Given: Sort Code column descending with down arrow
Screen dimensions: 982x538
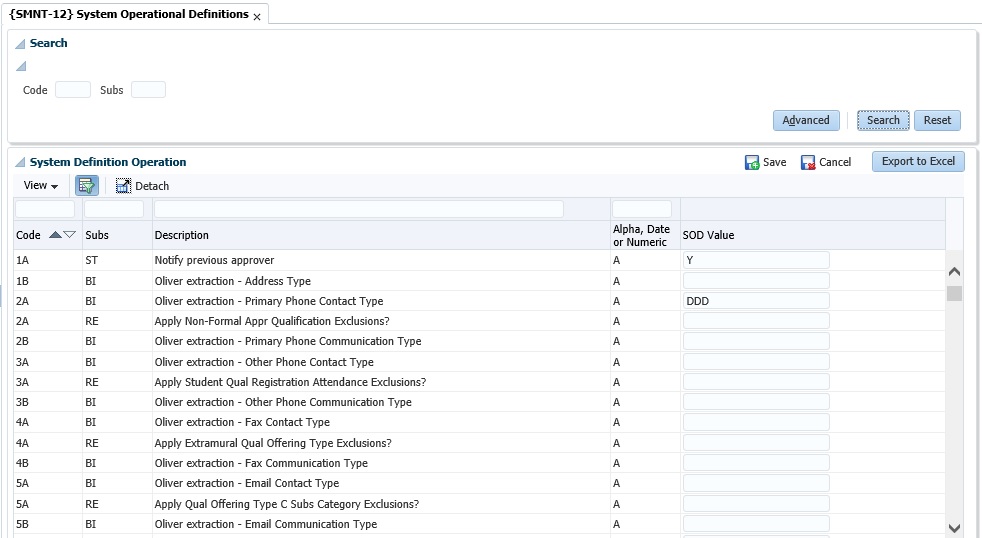Looking at the screenshot, I should pos(69,235).
